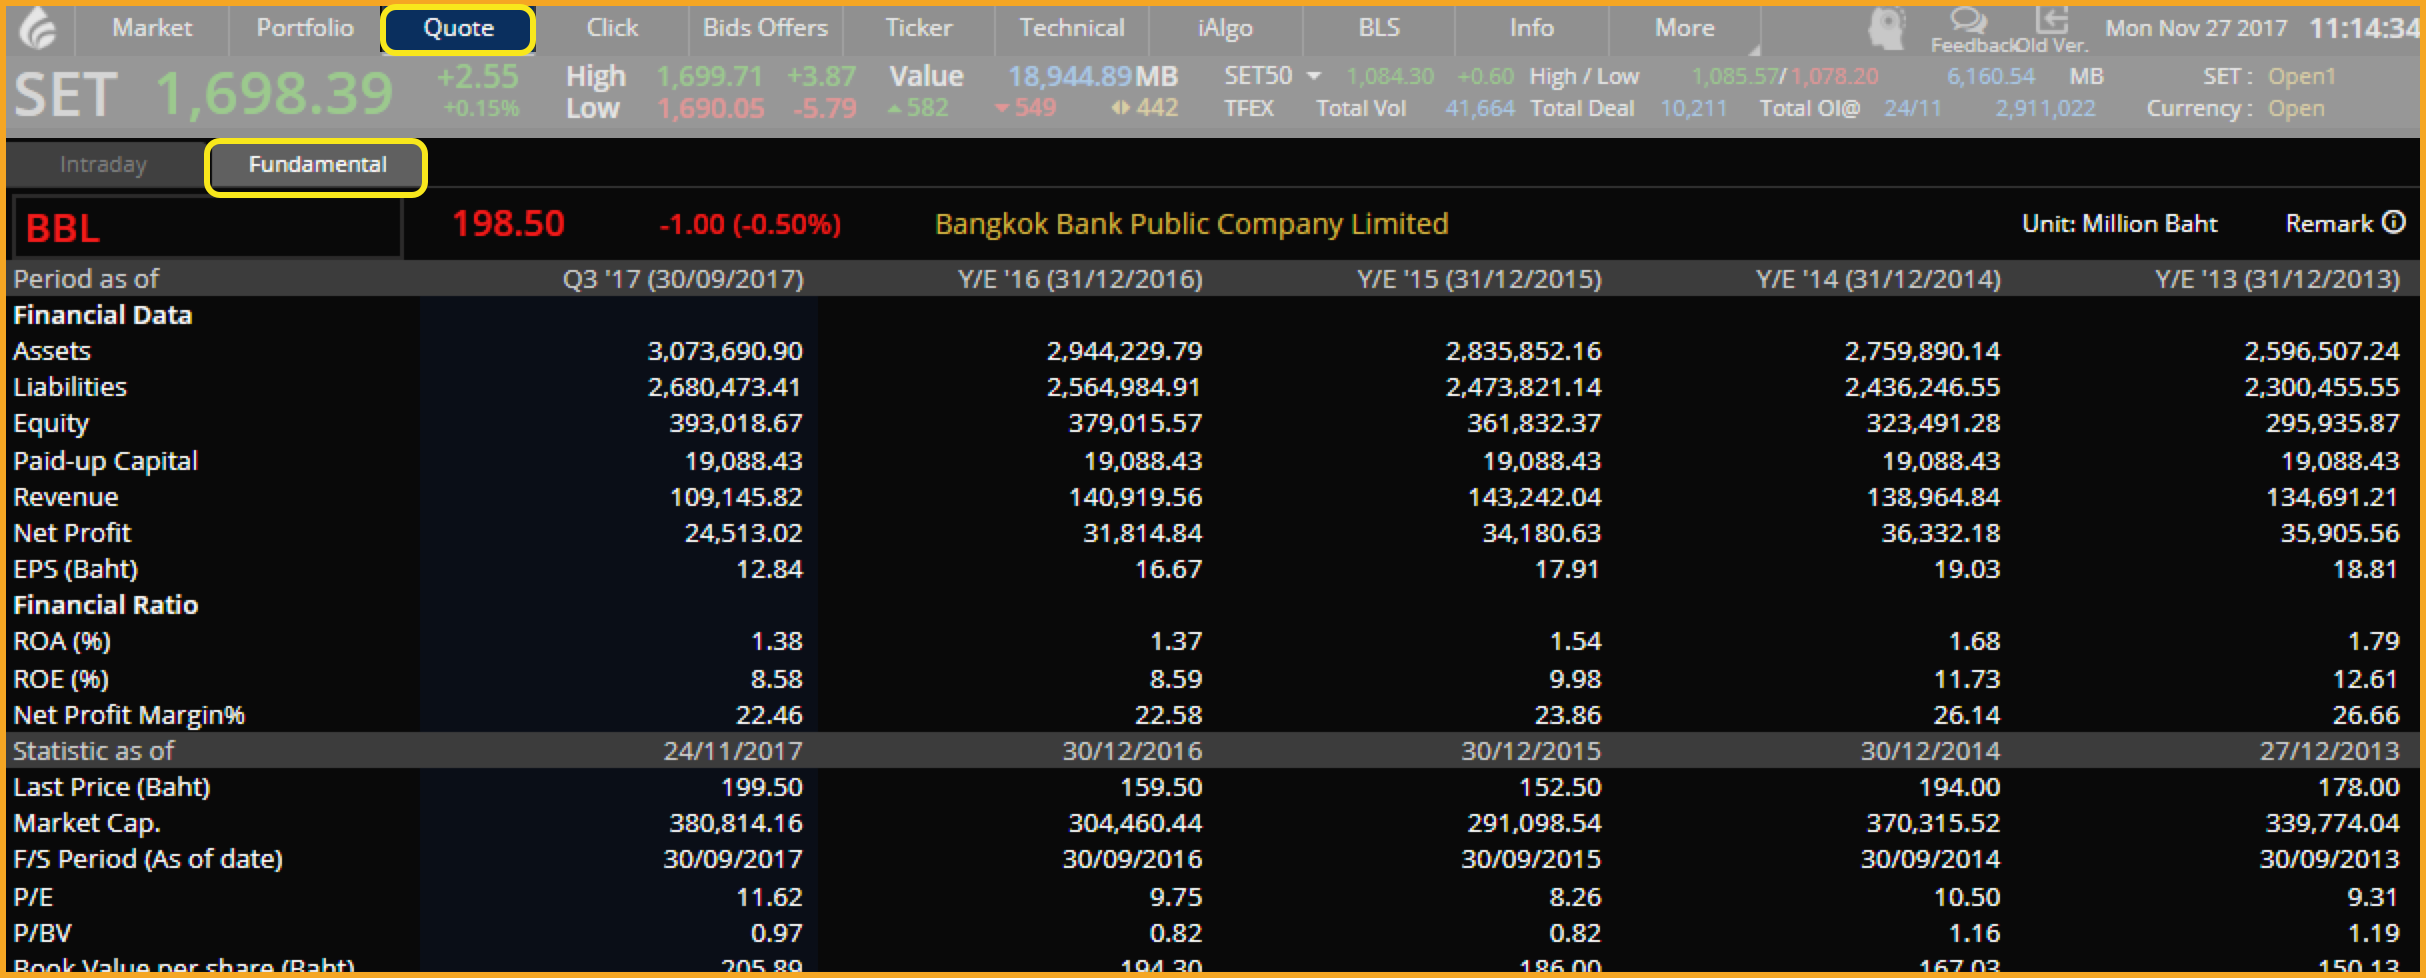Image resolution: width=2426 pixels, height=978 pixels.
Task: Click the F/S Period (As of date) label
Action: click(148, 859)
